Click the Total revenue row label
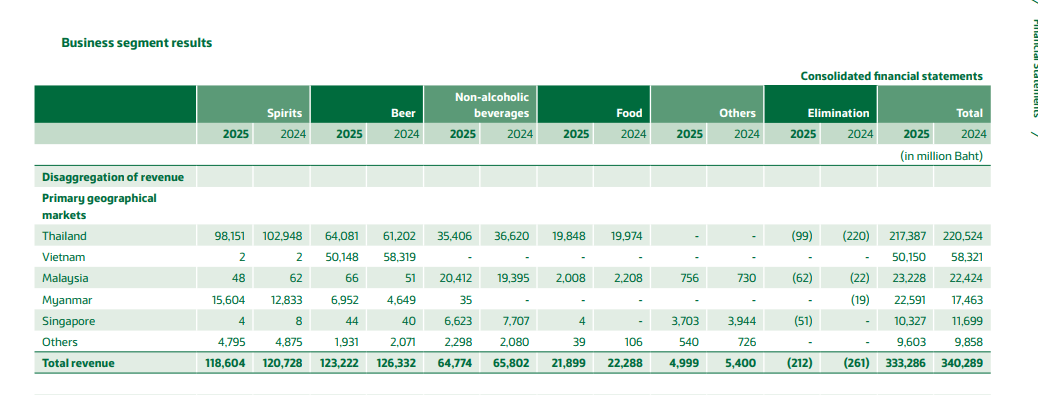Screen dimensions: 1038x395 (78, 363)
